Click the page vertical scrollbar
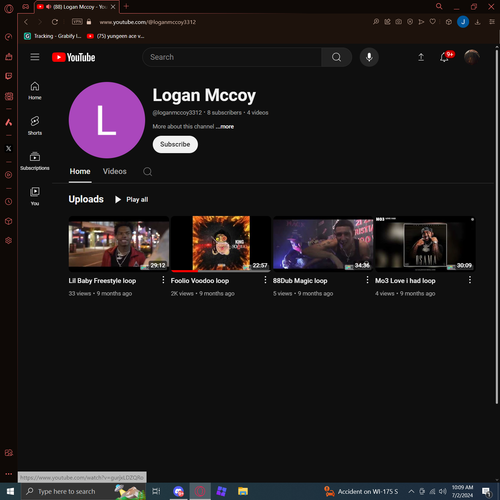500x500 pixels. coord(497,227)
